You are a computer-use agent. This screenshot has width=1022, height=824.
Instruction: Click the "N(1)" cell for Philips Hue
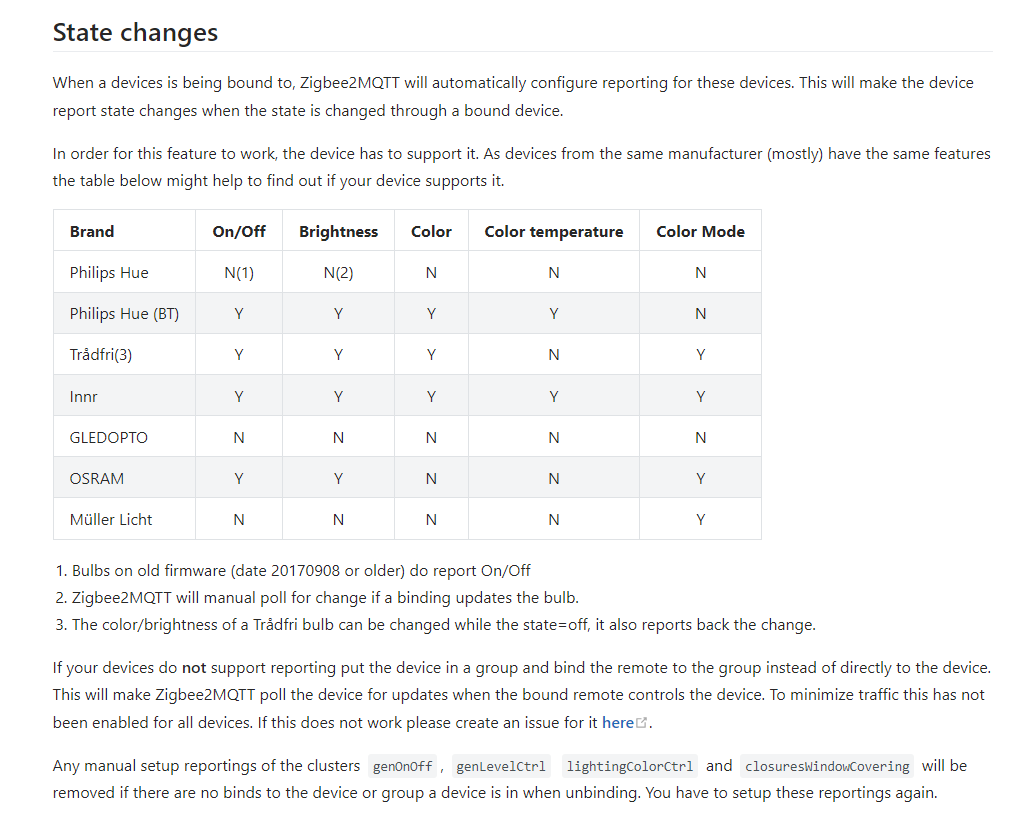[239, 273]
